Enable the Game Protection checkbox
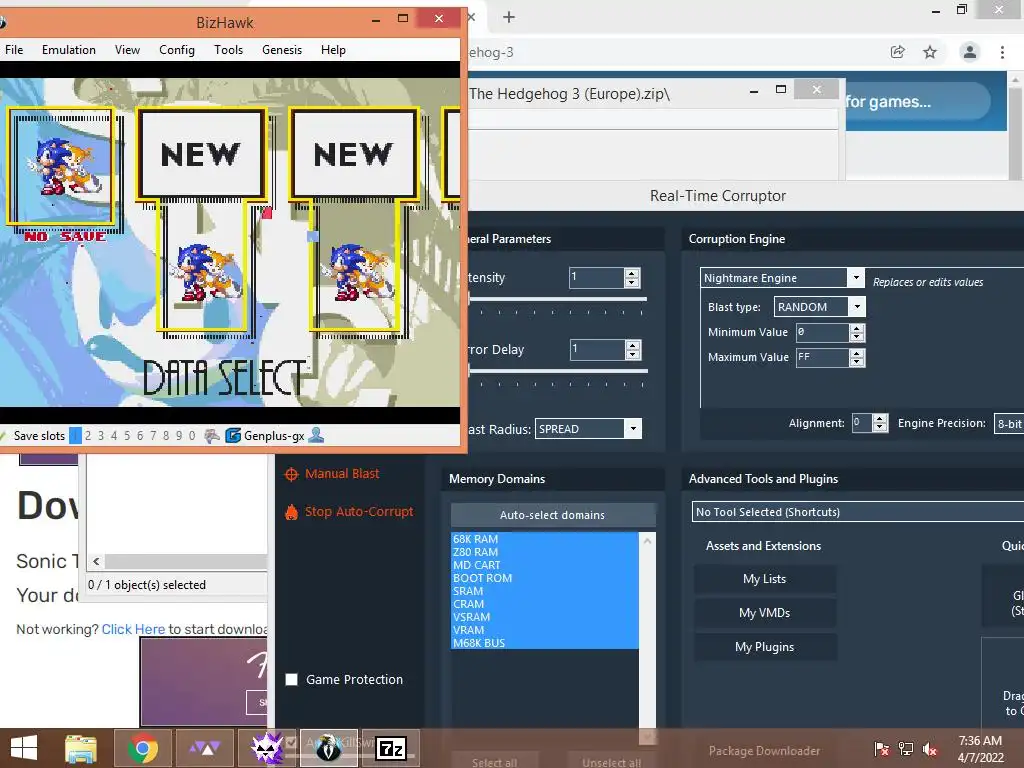This screenshot has height=768, width=1024. tap(291, 679)
